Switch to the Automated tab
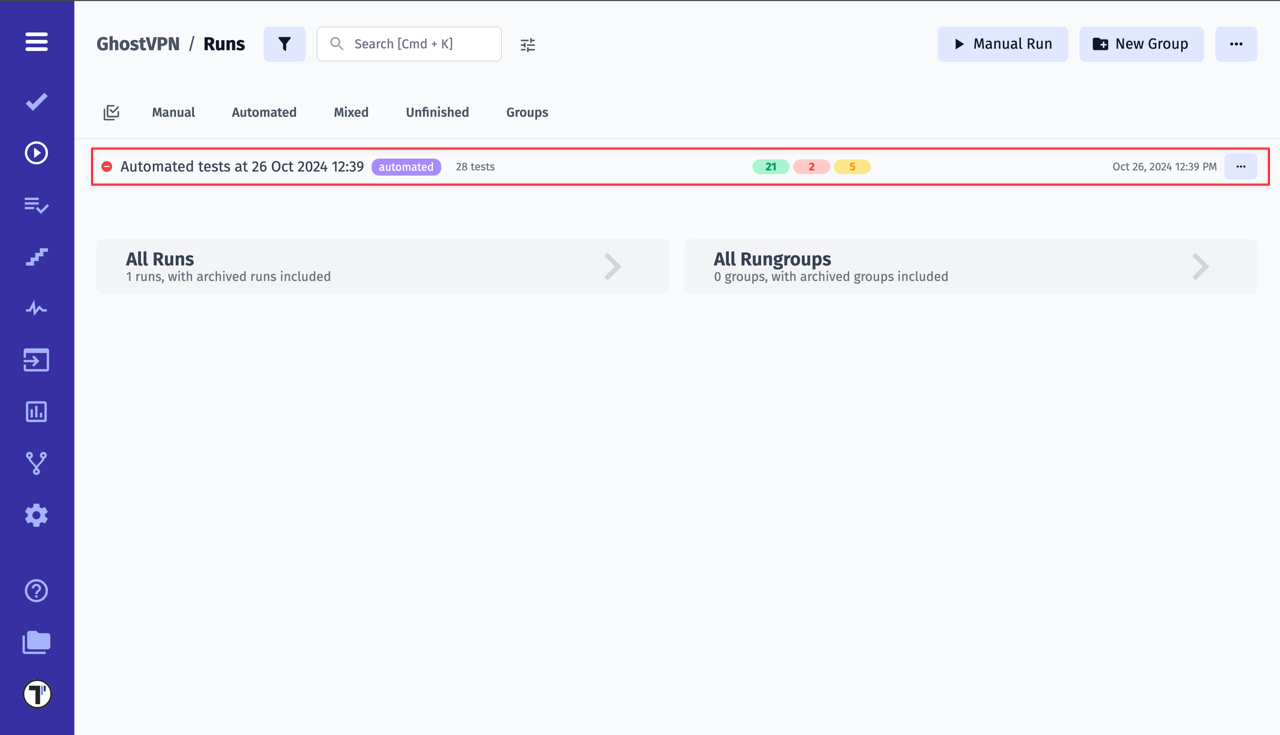1280x735 pixels. click(x=264, y=112)
